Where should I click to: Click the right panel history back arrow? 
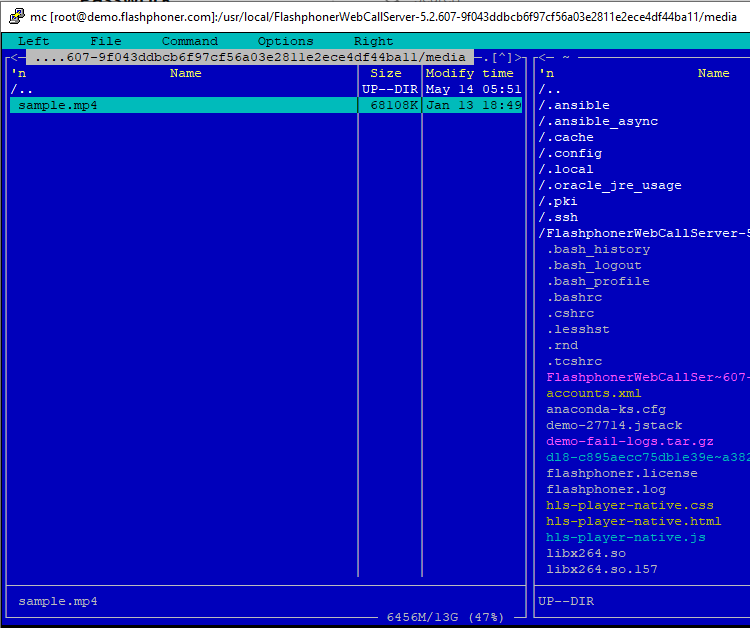click(x=543, y=57)
